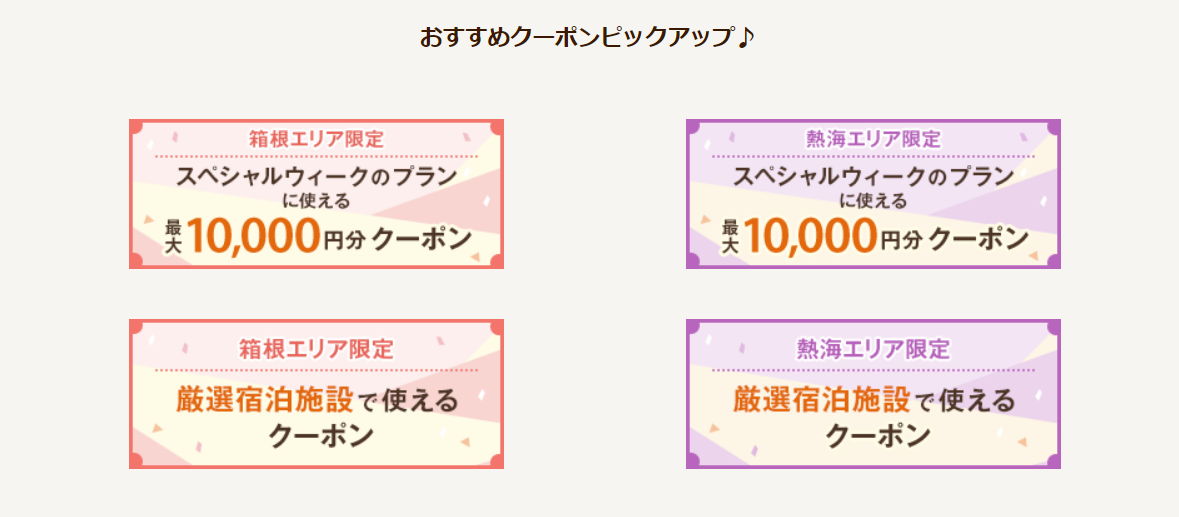Viewport: 1179px width, 517px height.
Task: Select the Atami 厳選宿泊施設 coupon banner
Action: coord(873,394)
